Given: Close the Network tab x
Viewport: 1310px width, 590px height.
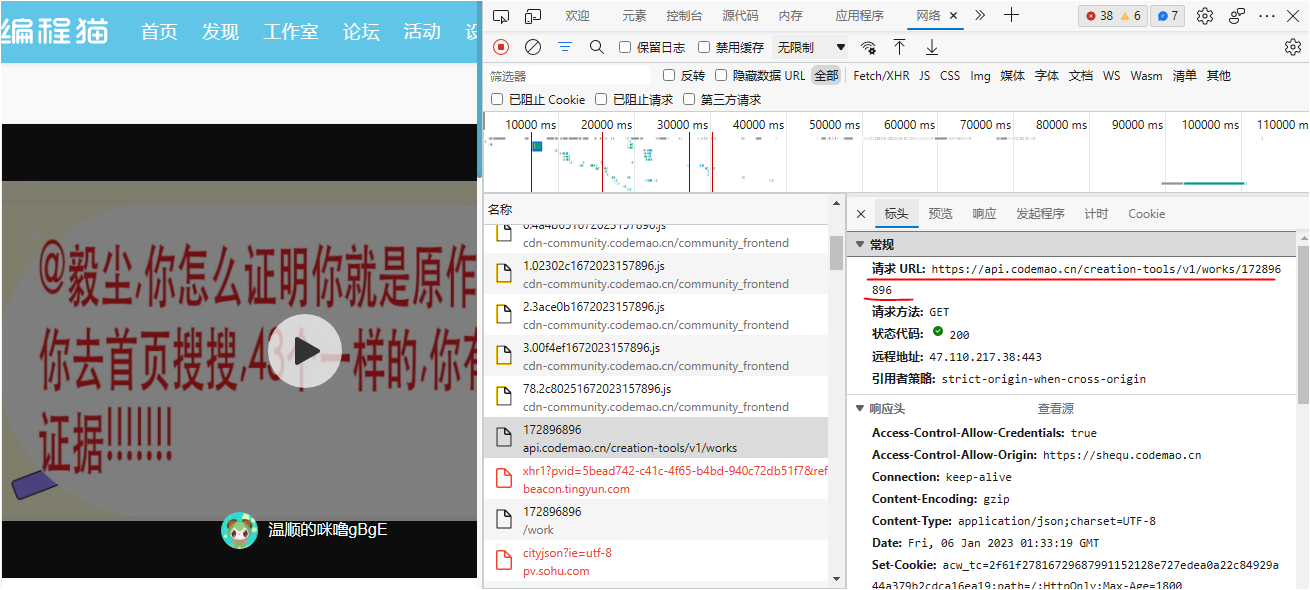Looking at the screenshot, I should [953, 16].
